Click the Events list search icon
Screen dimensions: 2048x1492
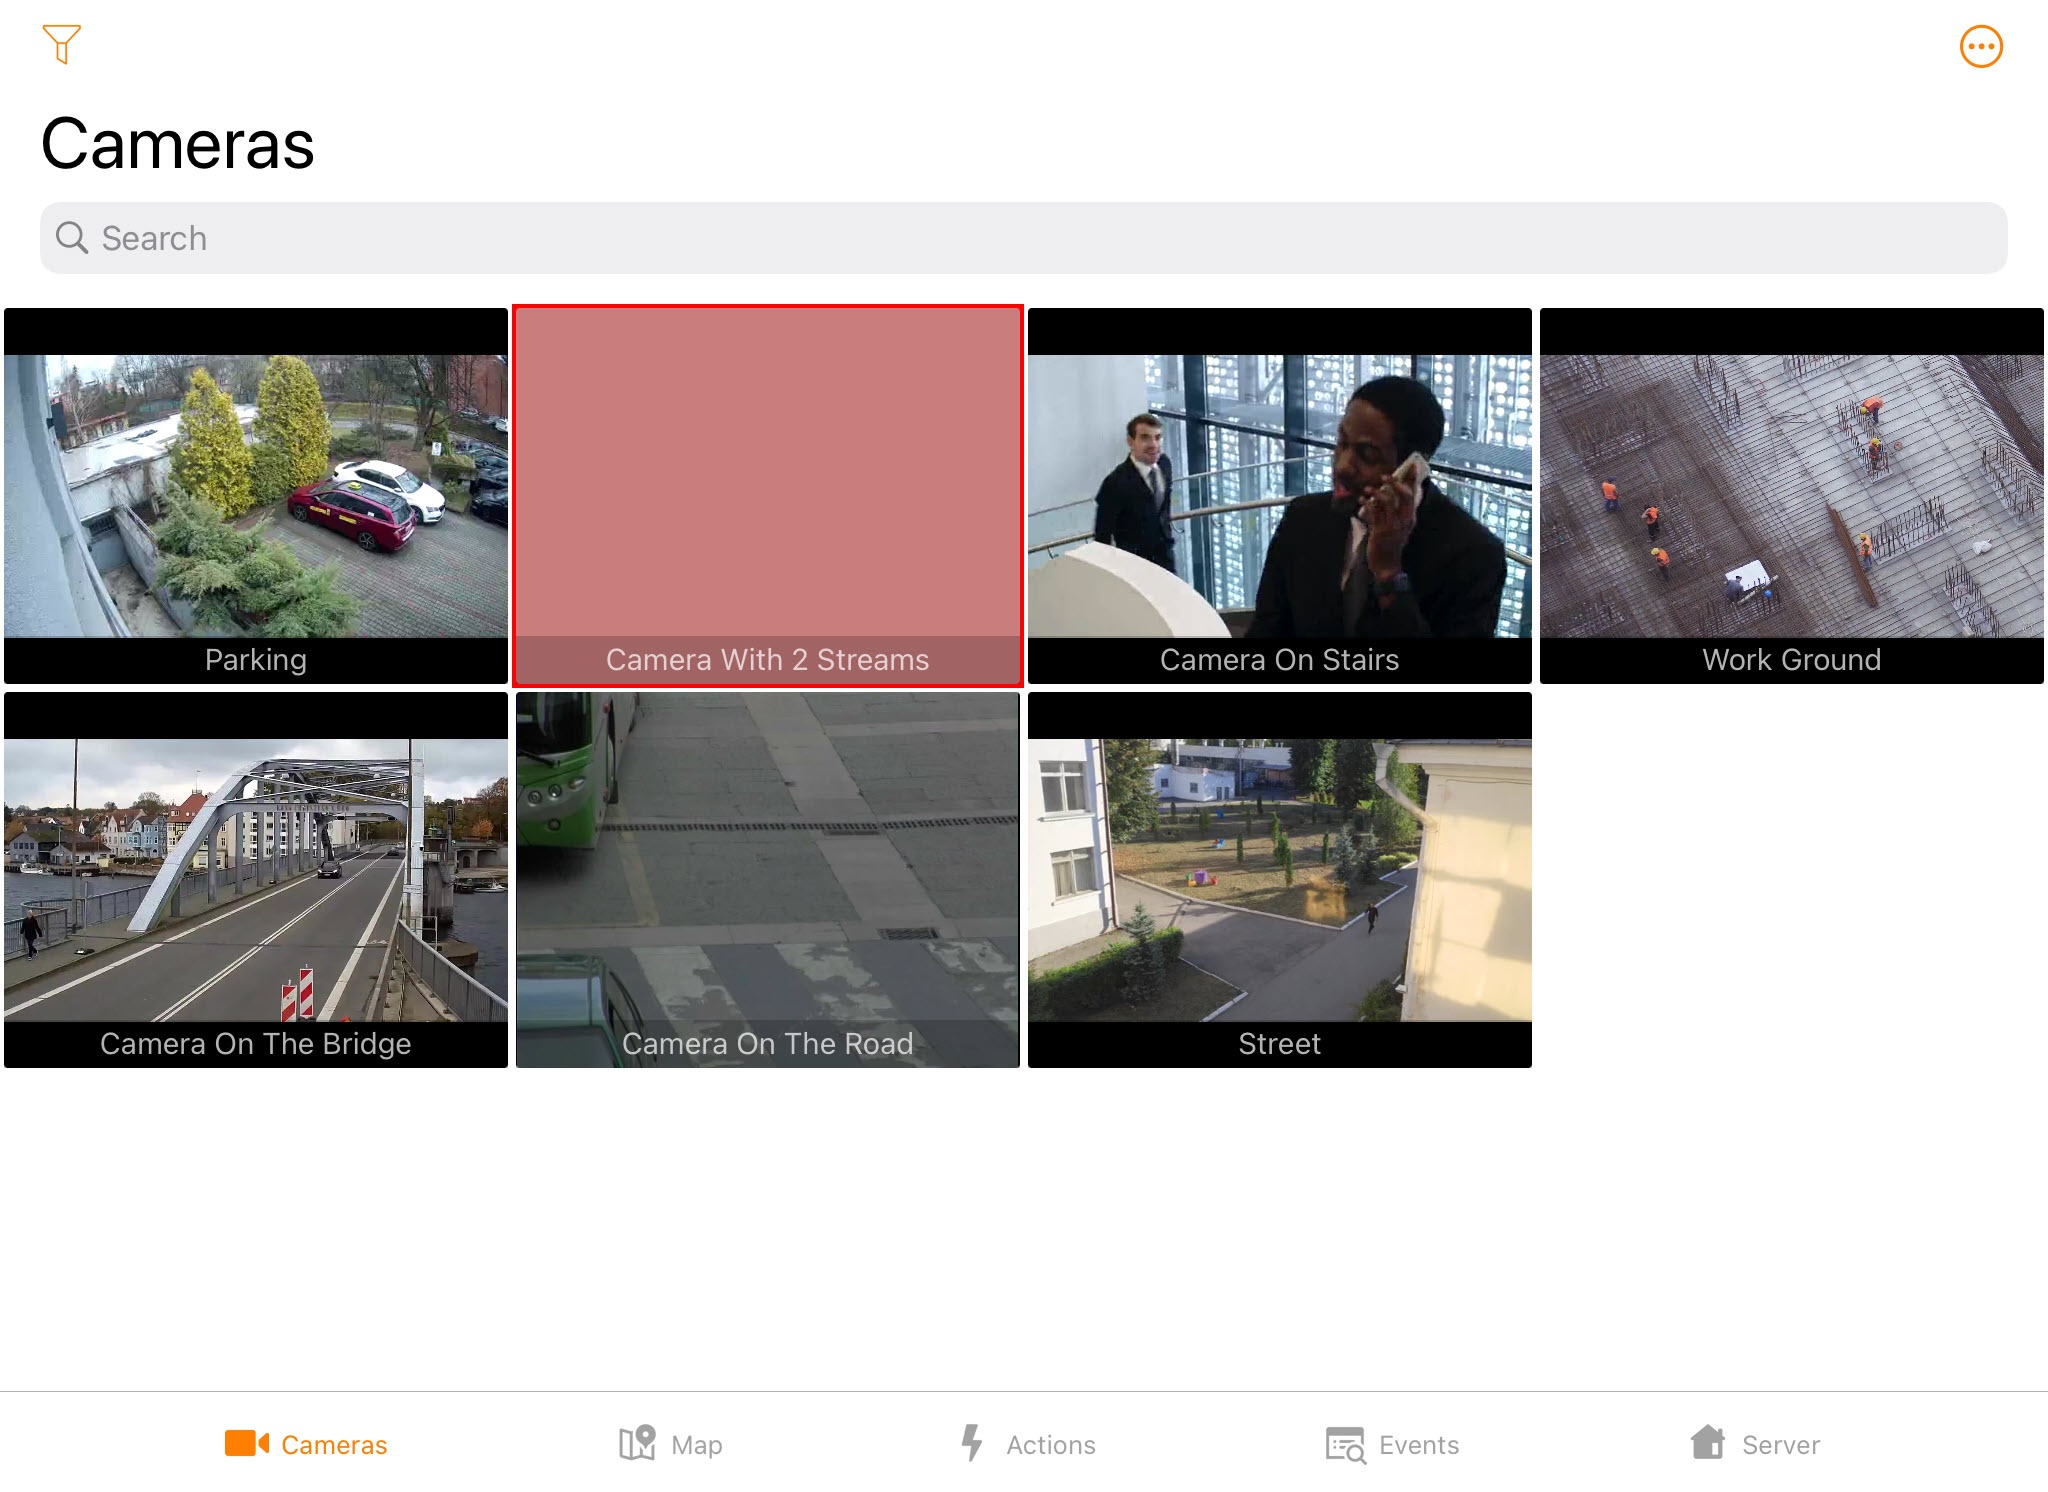pyautogui.click(x=1345, y=1445)
